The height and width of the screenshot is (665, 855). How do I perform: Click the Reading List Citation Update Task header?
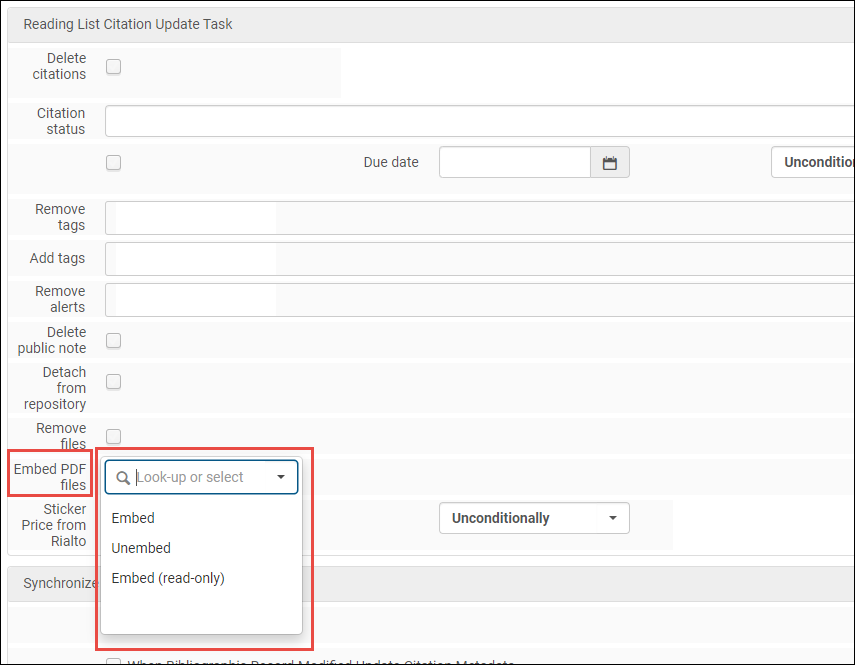128,24
